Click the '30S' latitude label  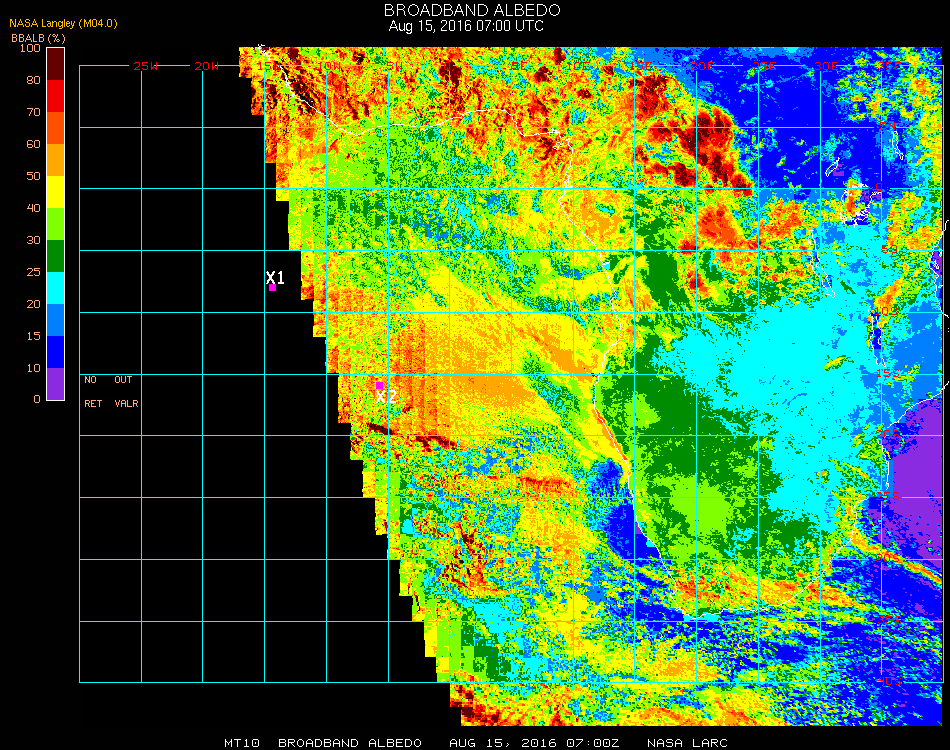point(889,558)
